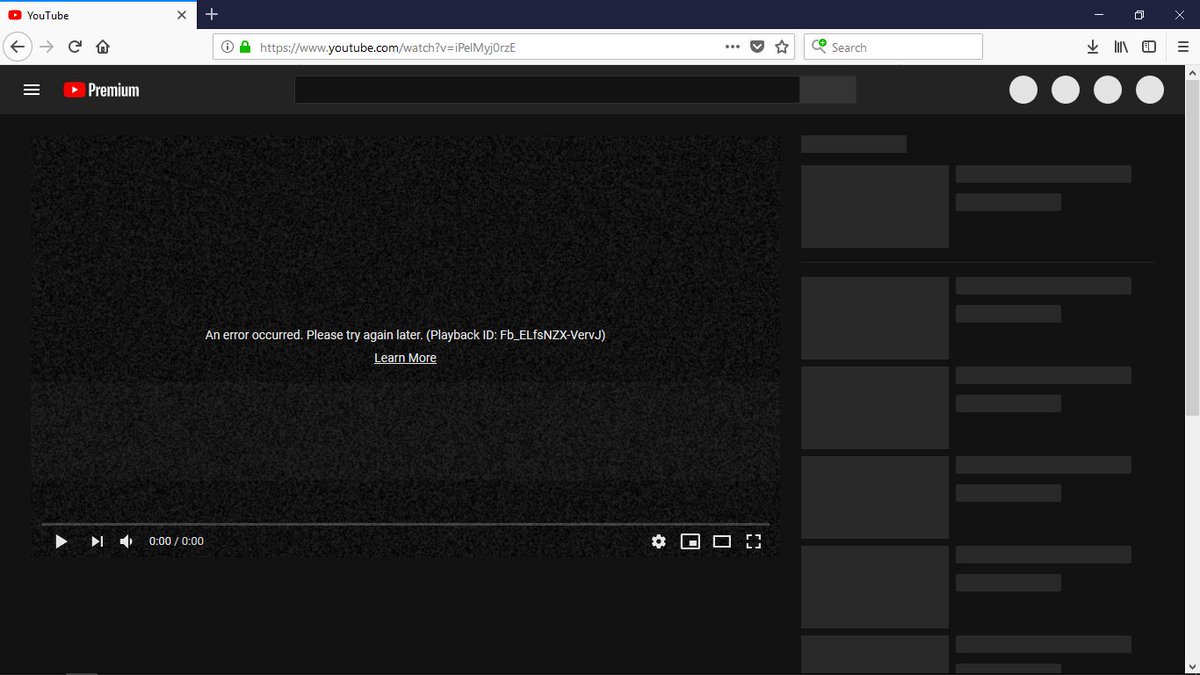The image size is (1200, 675).
Task: Click the third suggested video thumbnail placeholder
Action: [x=875, y=408]
